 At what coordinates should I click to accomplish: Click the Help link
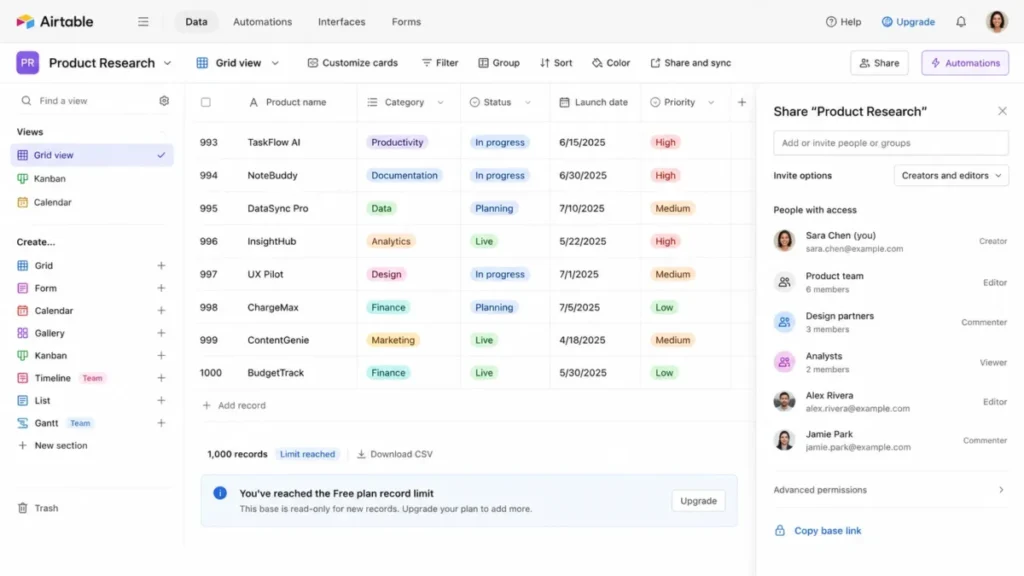pyautogui.click(x=843, y=22)
